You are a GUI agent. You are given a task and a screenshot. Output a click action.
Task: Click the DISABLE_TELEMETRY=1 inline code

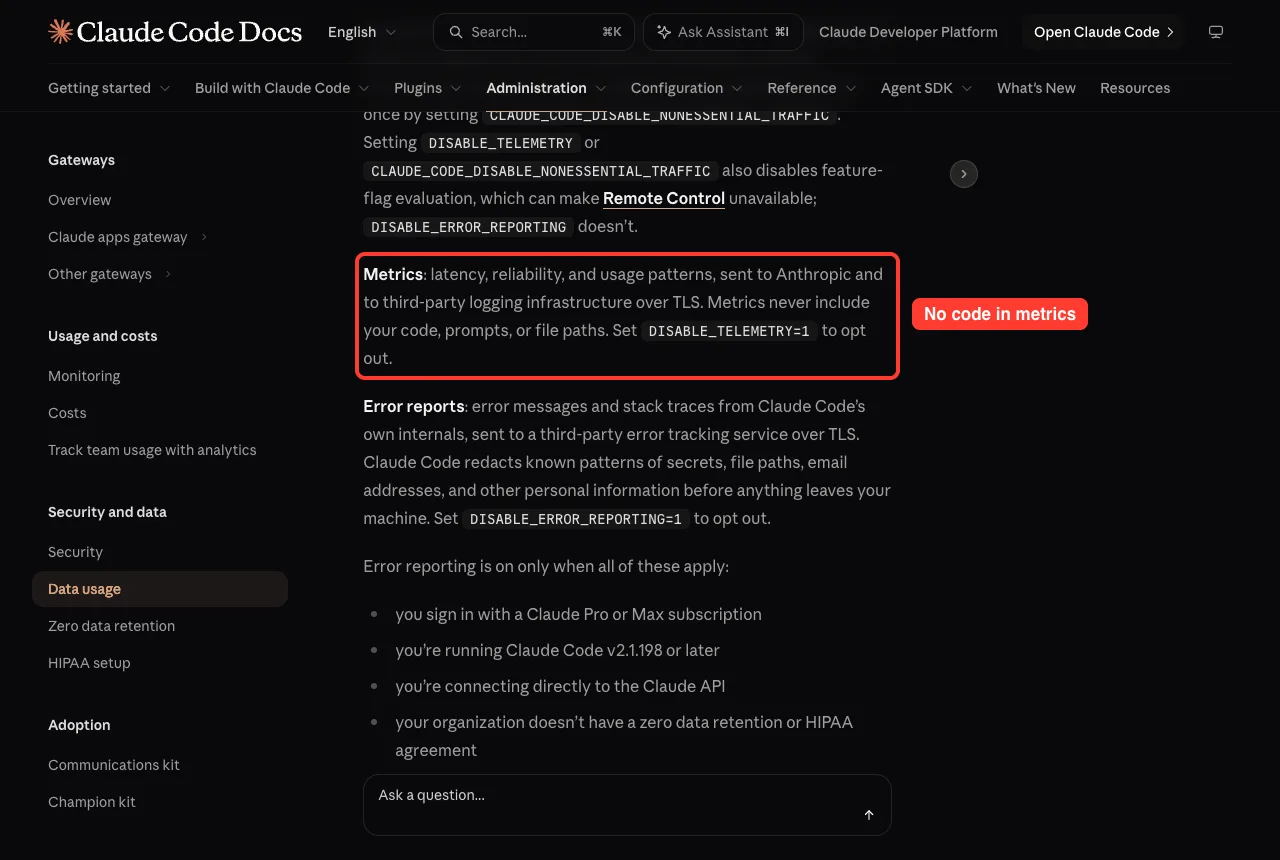(x=729, y=331)
